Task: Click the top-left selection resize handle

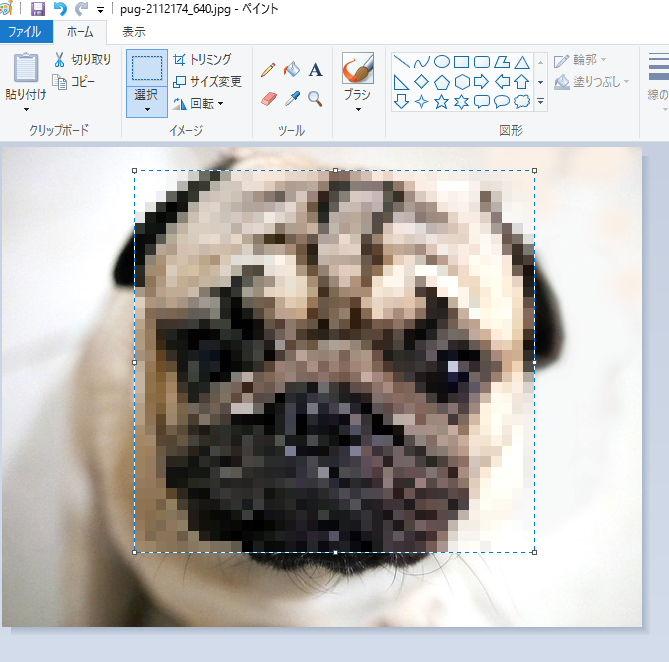Action: click(134, 171)
